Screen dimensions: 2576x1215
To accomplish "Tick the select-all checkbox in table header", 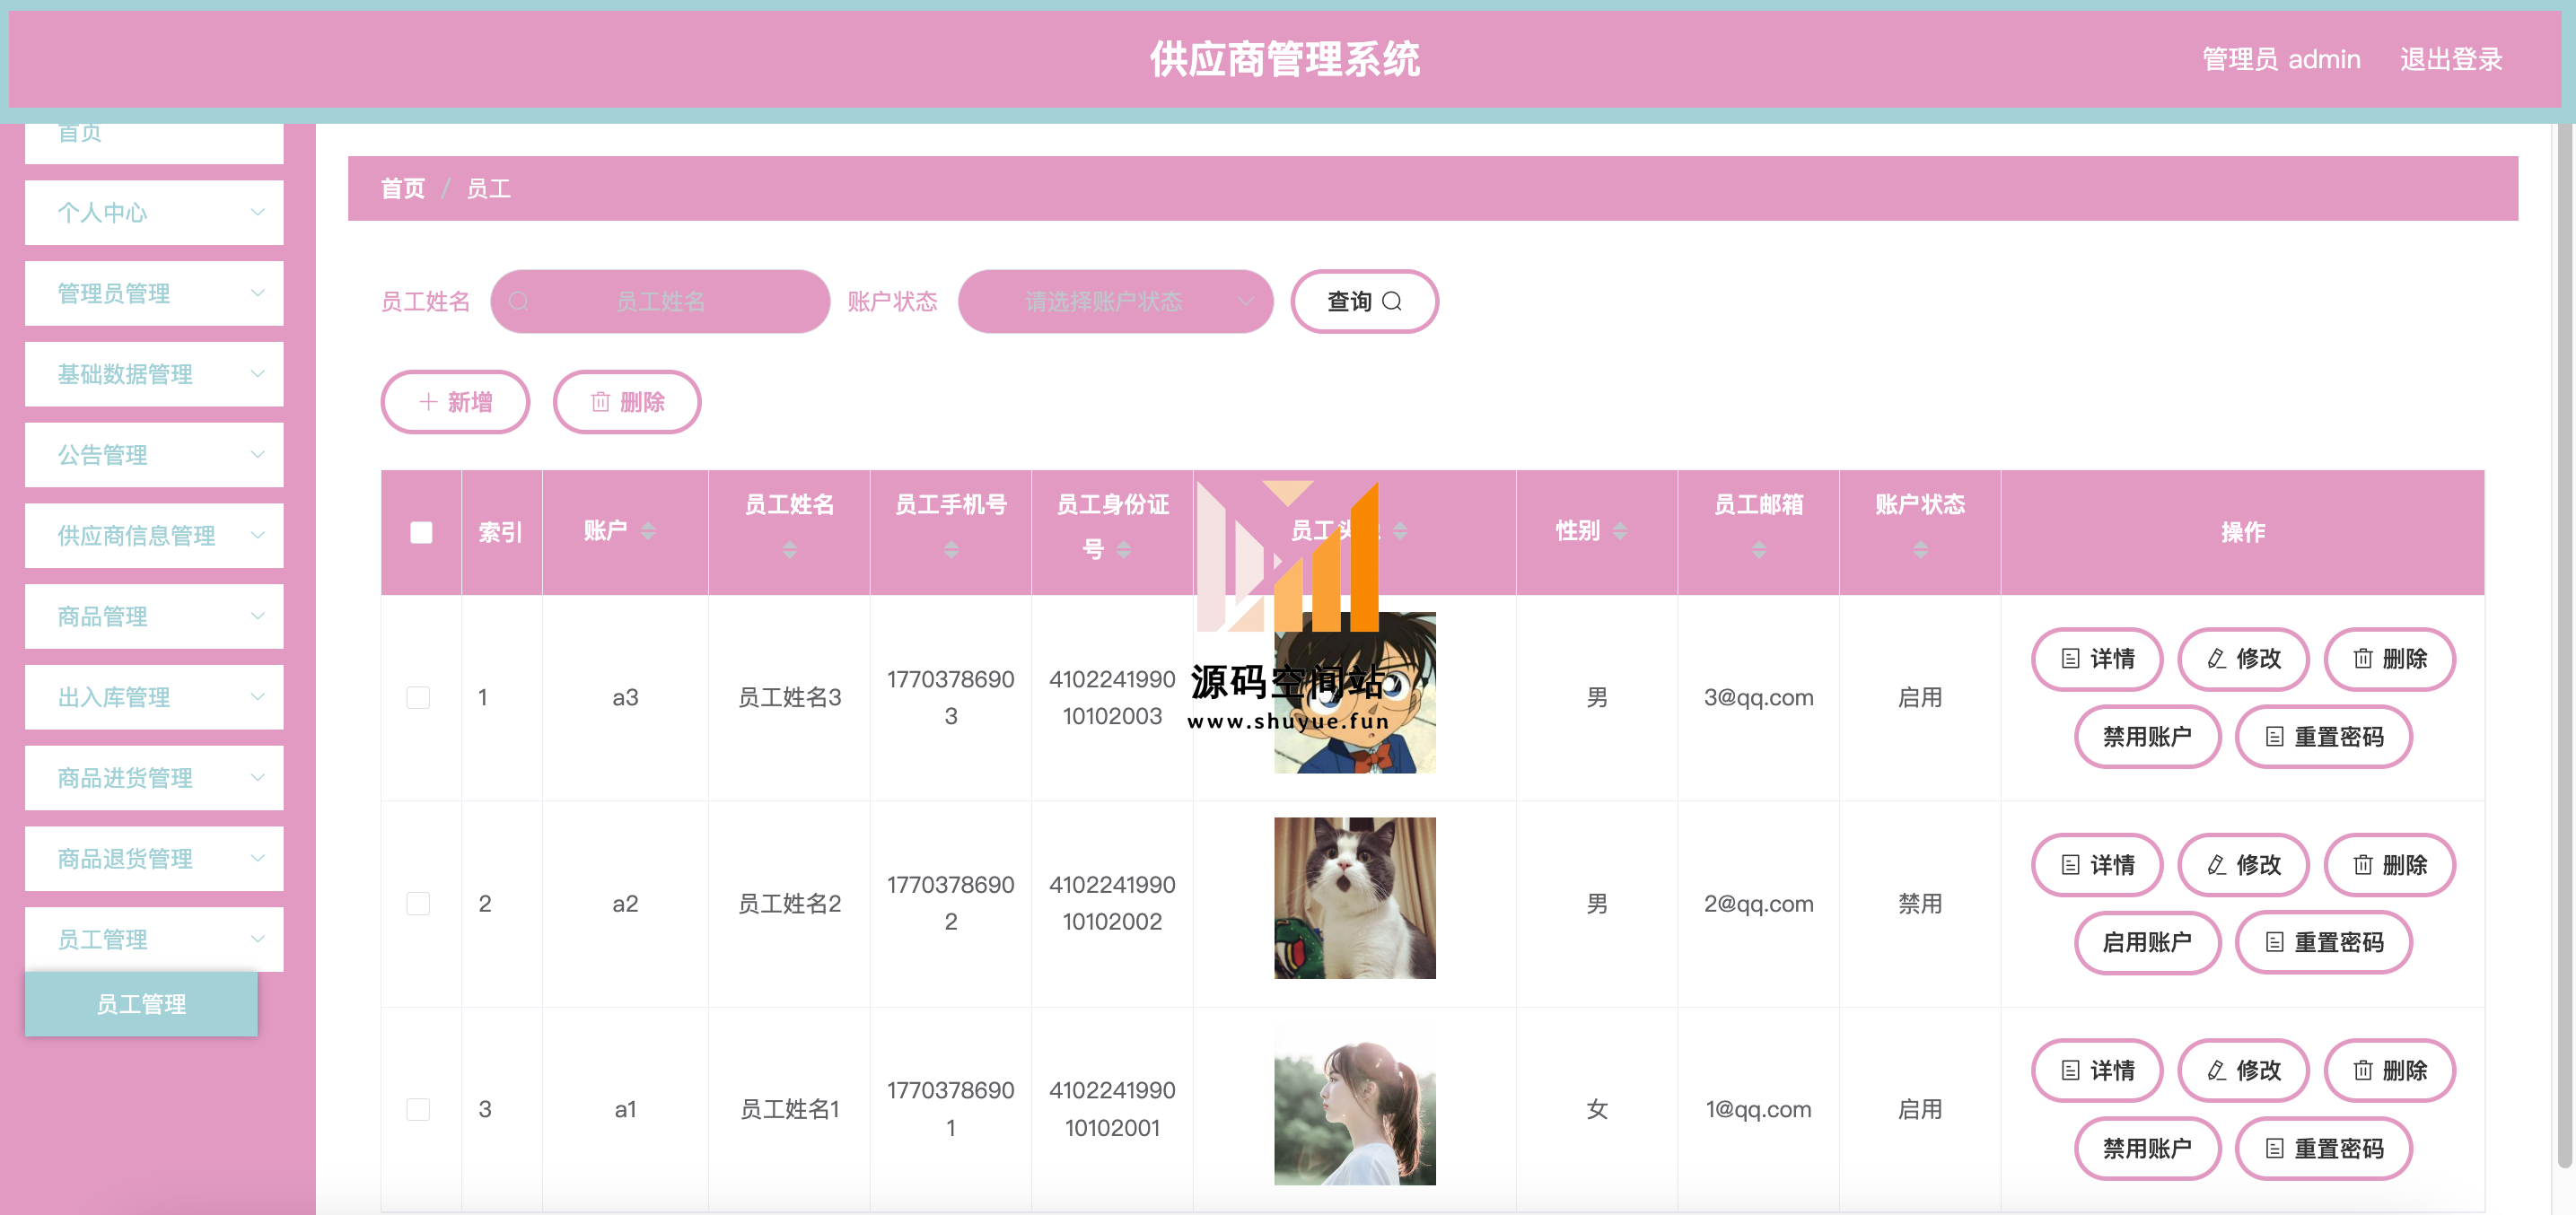I will click(421, 532).
